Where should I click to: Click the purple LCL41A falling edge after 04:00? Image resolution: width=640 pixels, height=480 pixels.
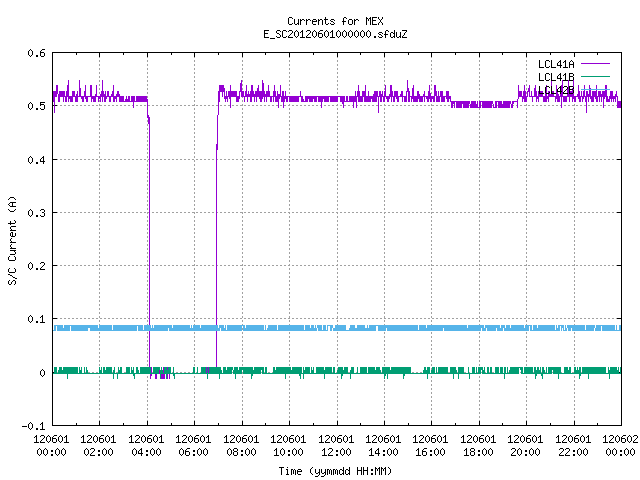click(x=149, y=245)
